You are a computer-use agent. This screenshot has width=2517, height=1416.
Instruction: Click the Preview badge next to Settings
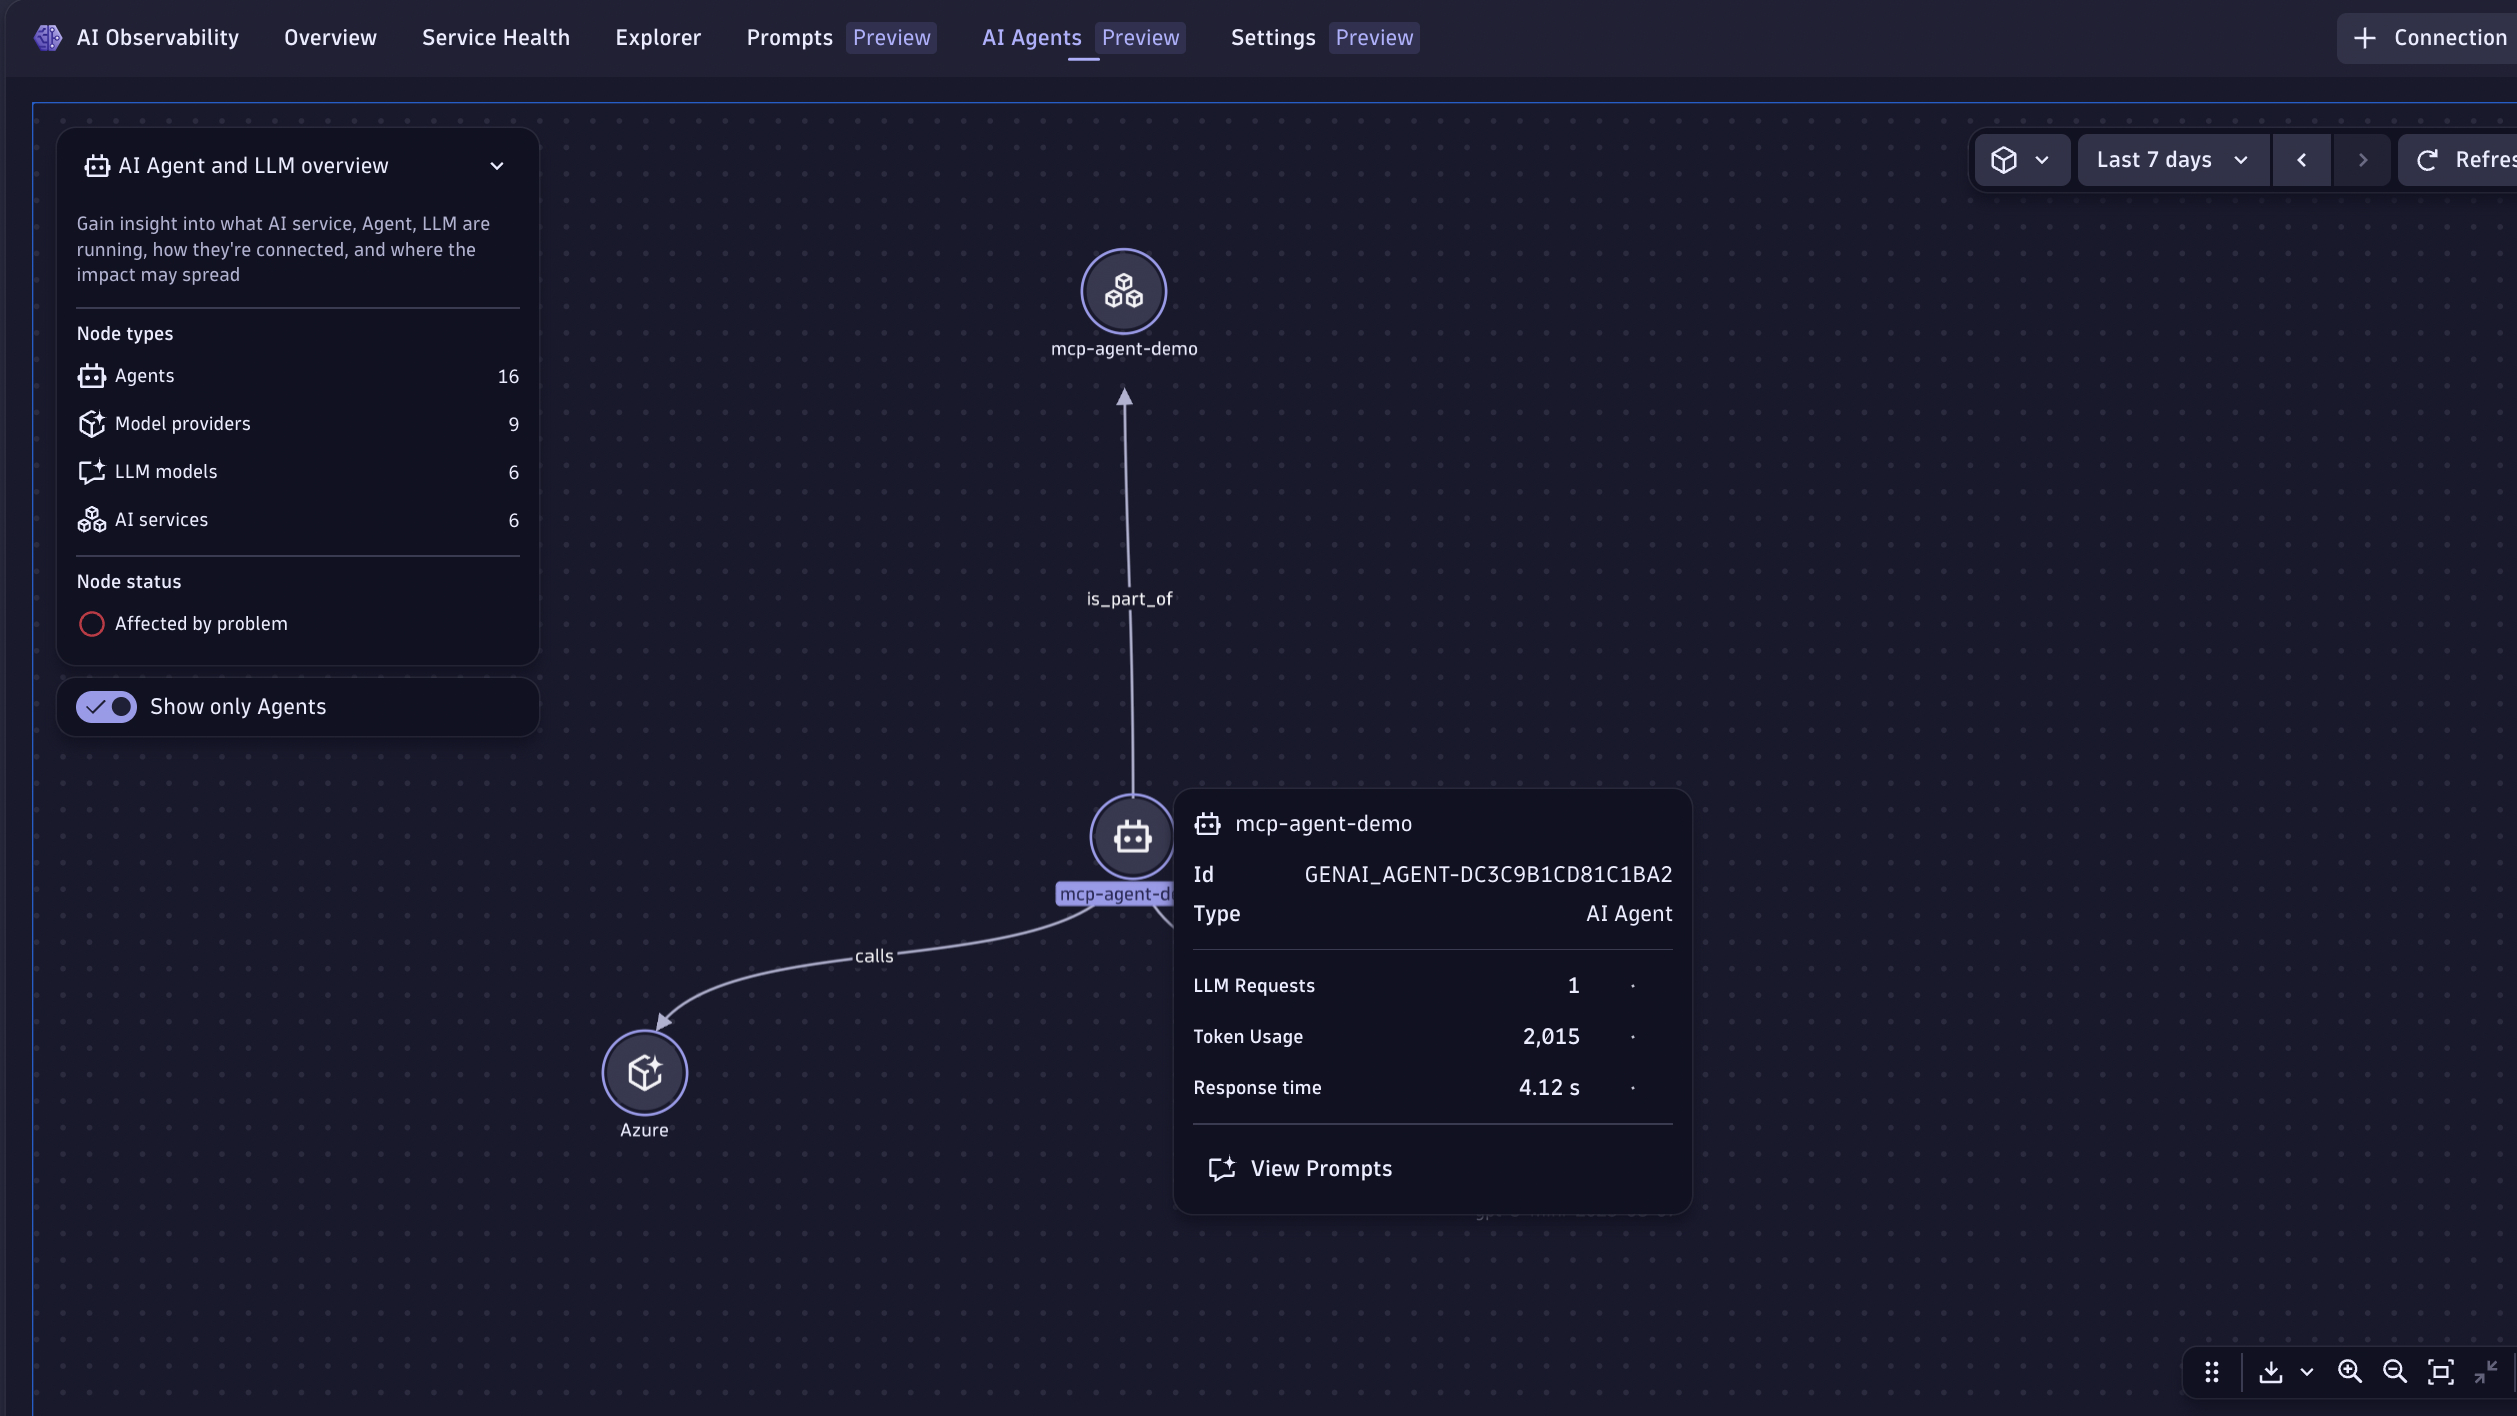tap(1374, 38)
